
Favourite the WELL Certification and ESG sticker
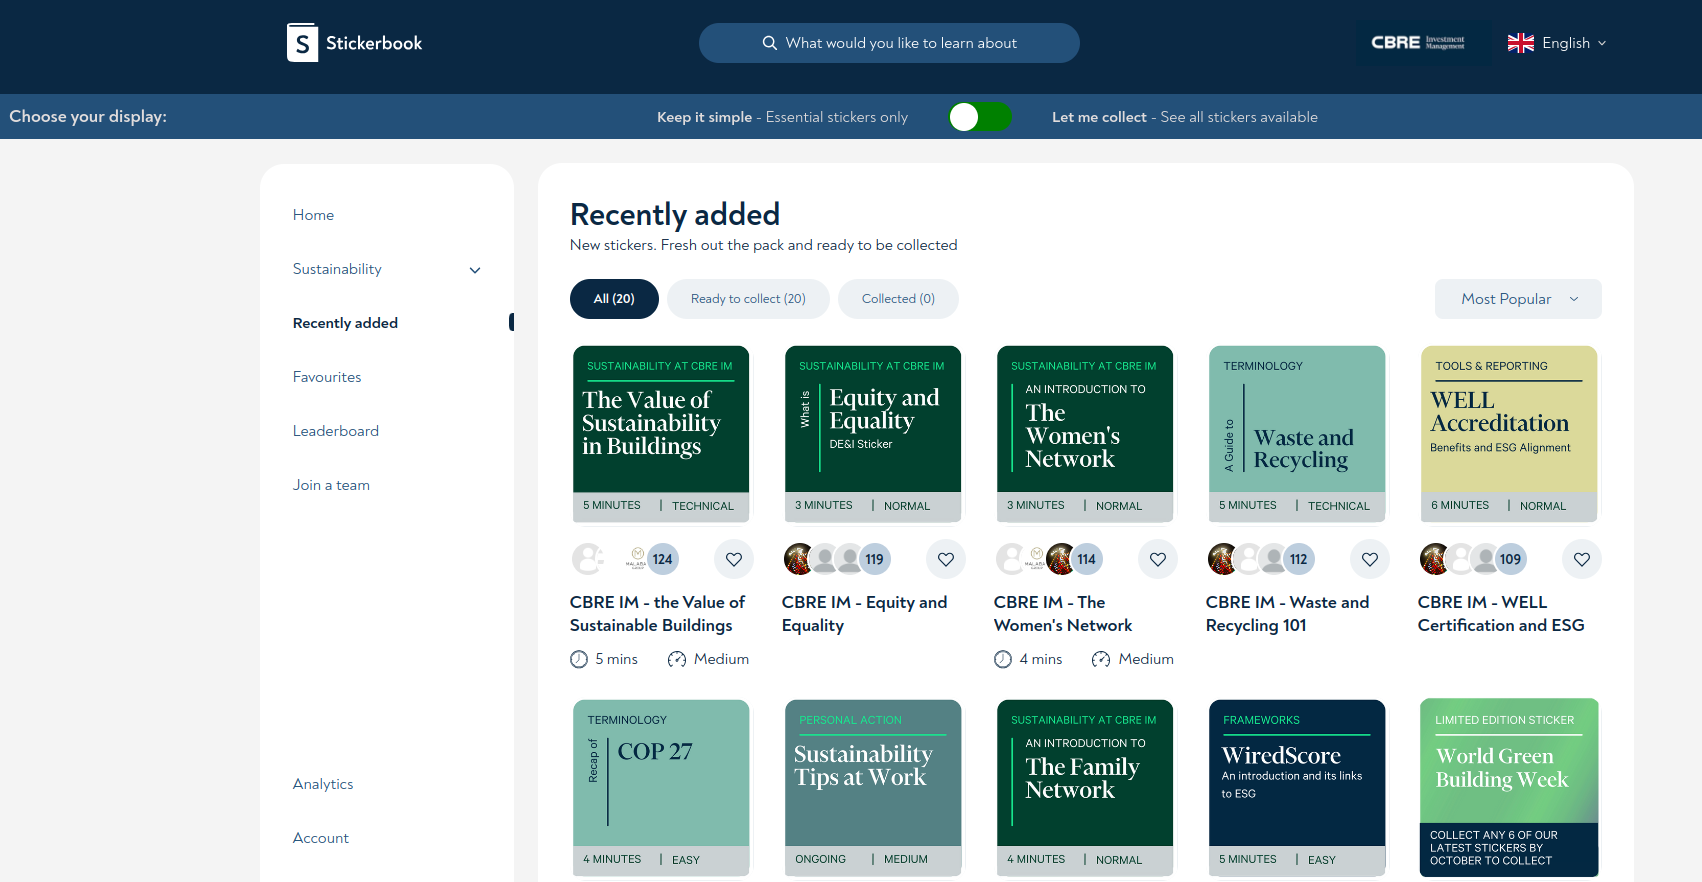(x=1582, y=559)
